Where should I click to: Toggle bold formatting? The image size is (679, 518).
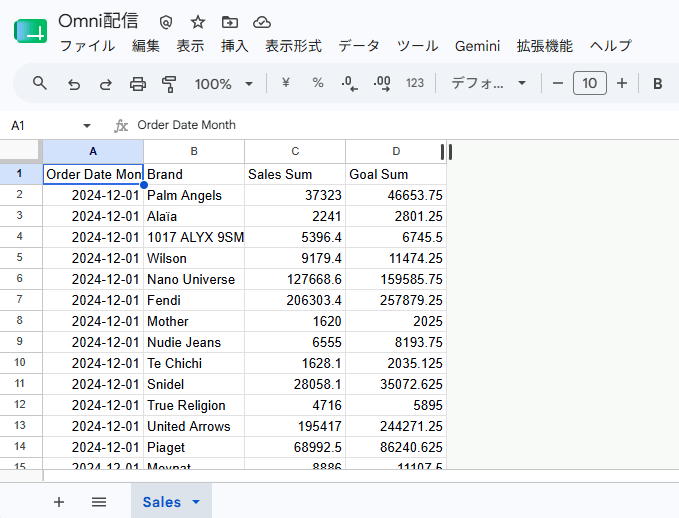[657, 84]
